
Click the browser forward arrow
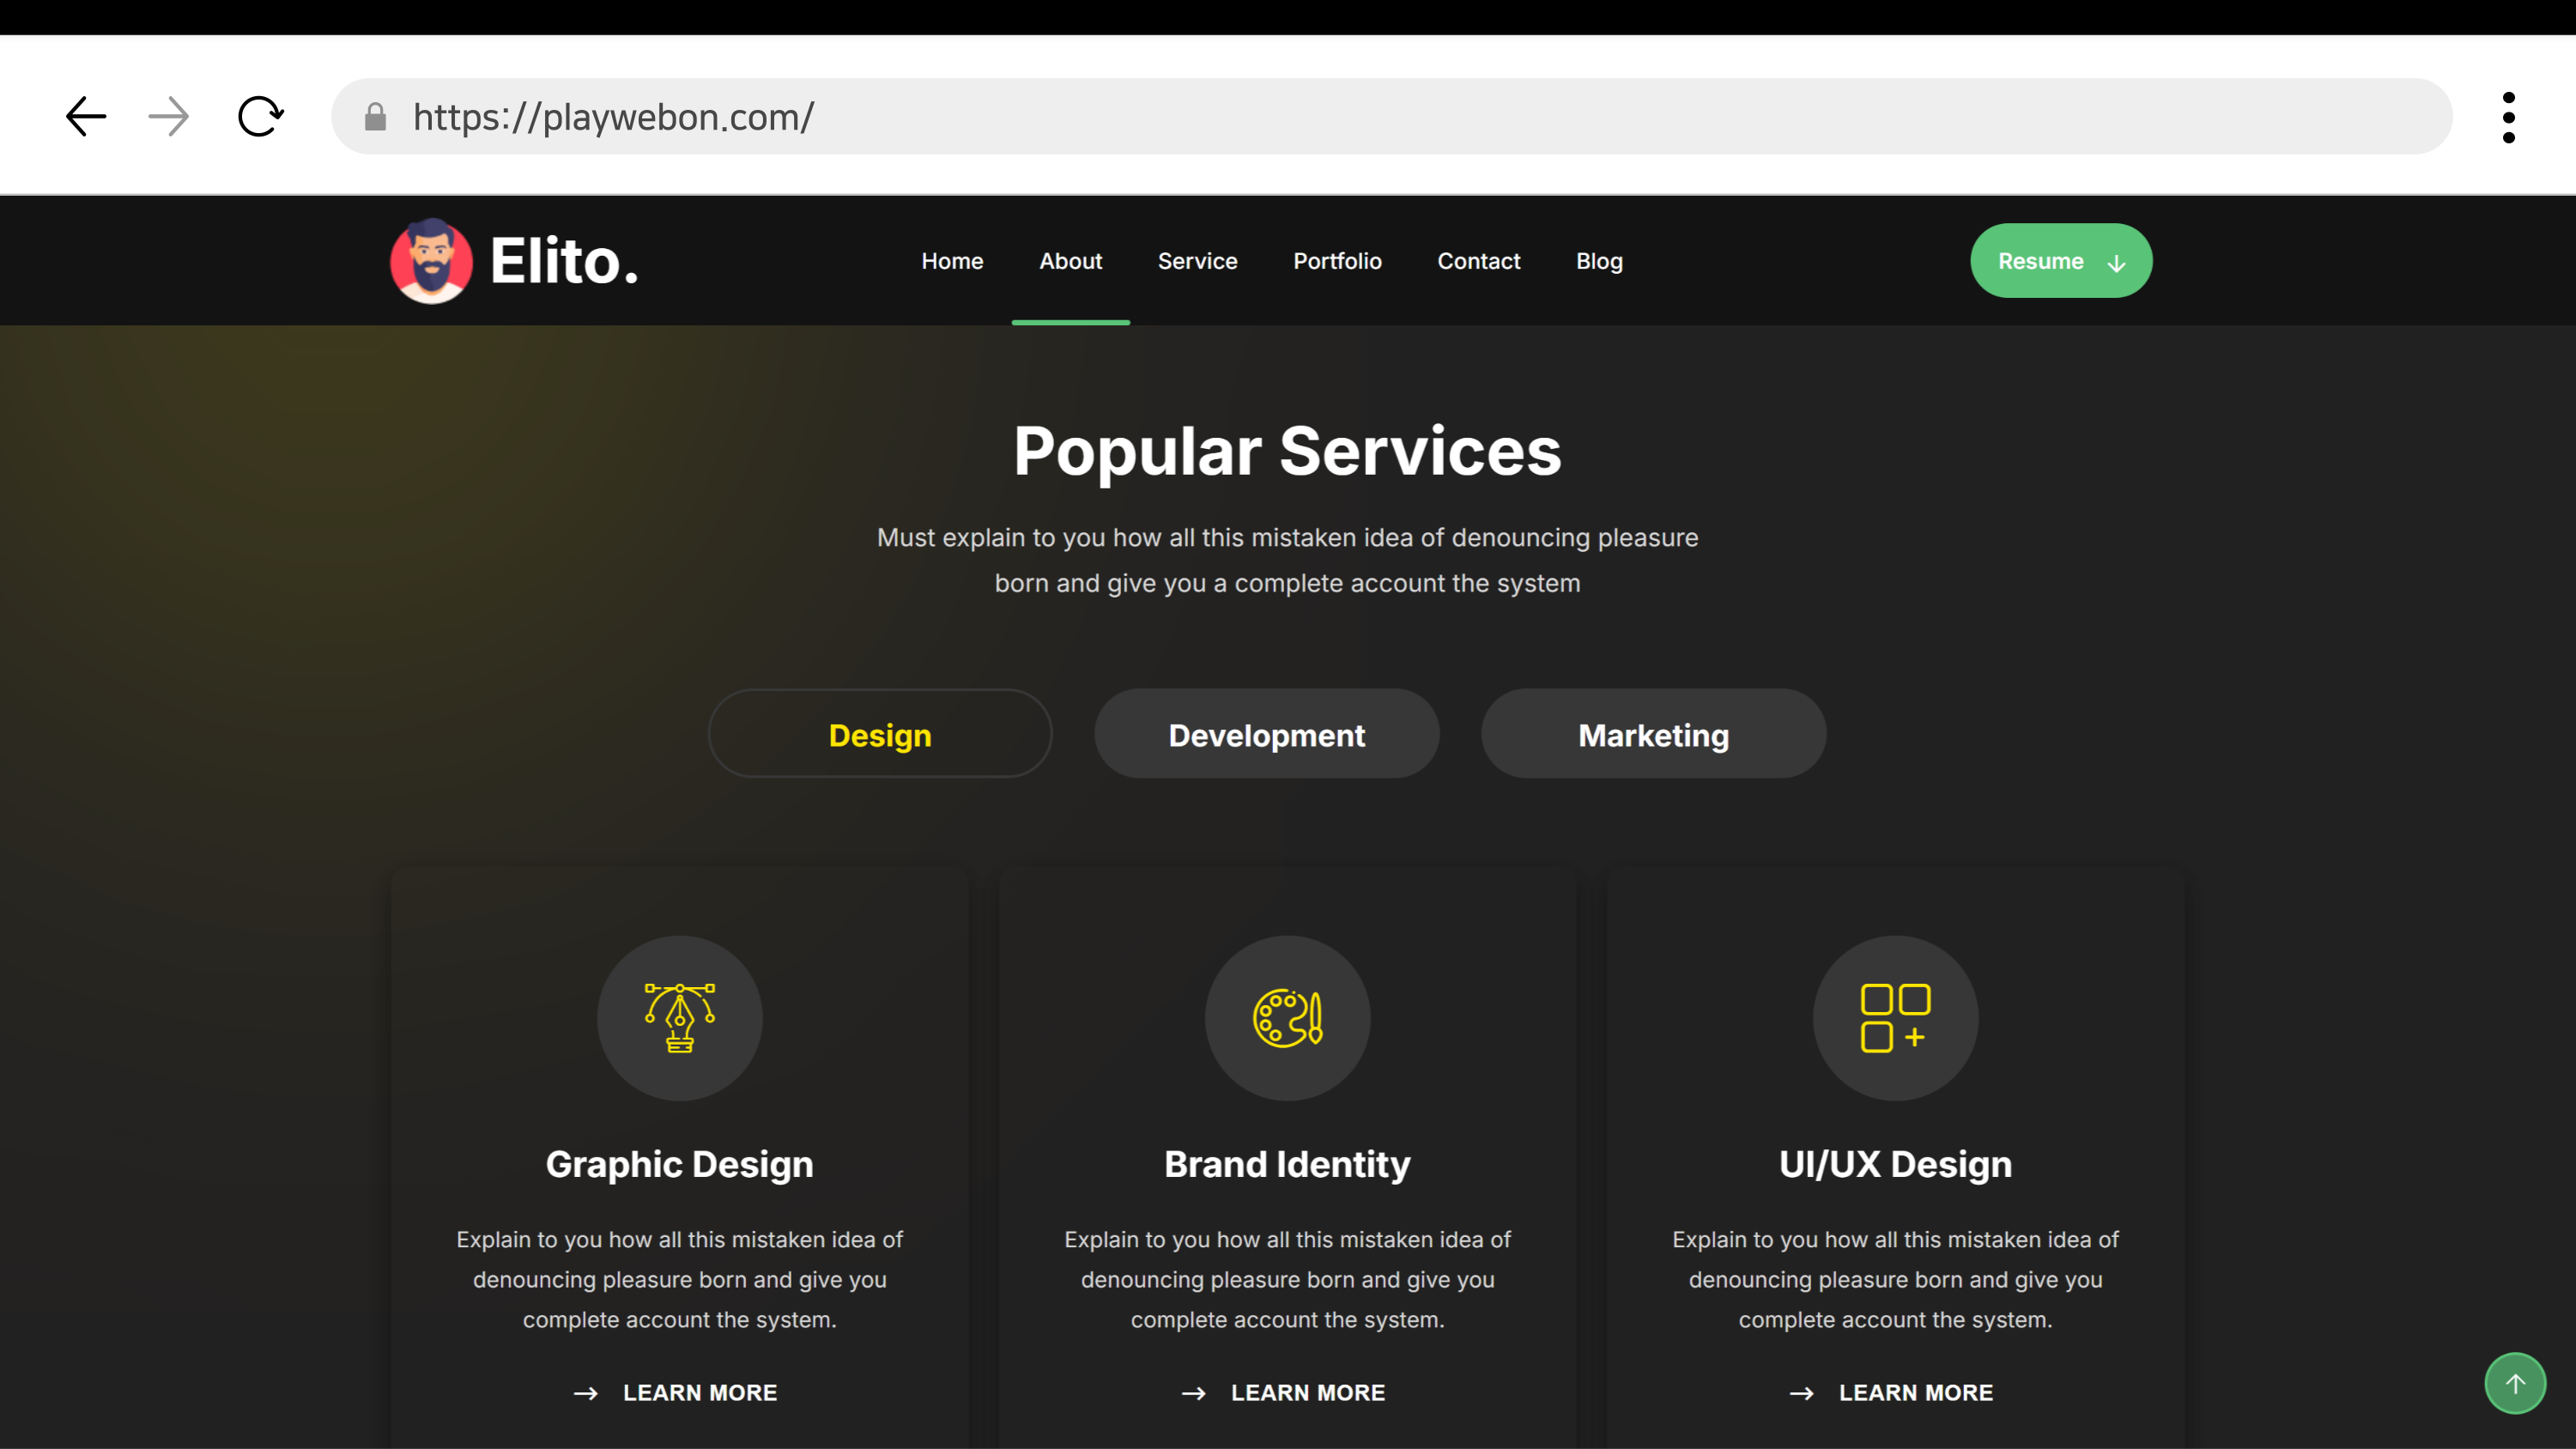[x=168, y=117]
